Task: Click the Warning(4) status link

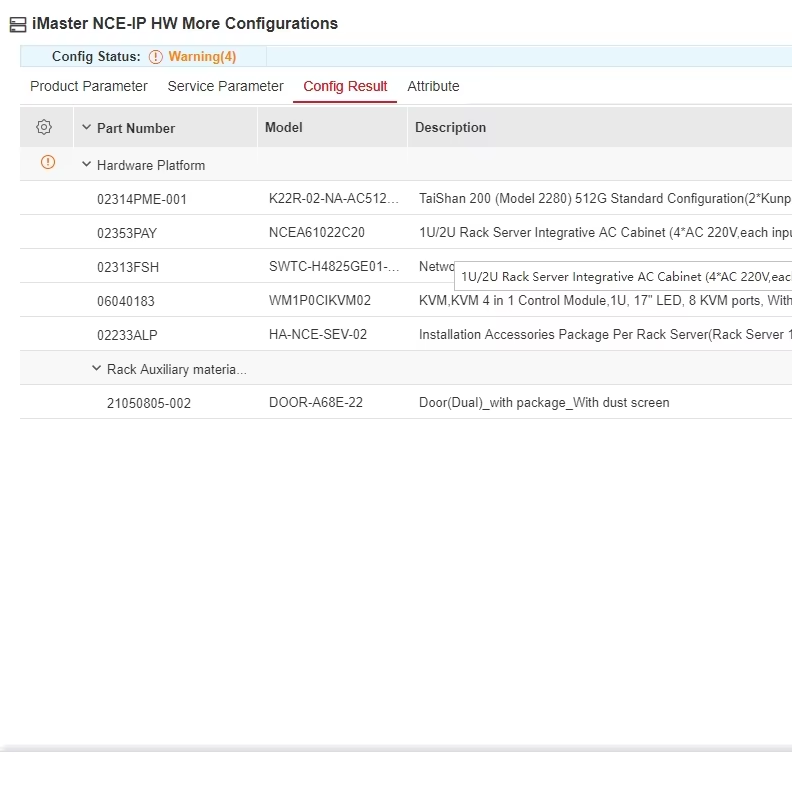Action: 202,57
